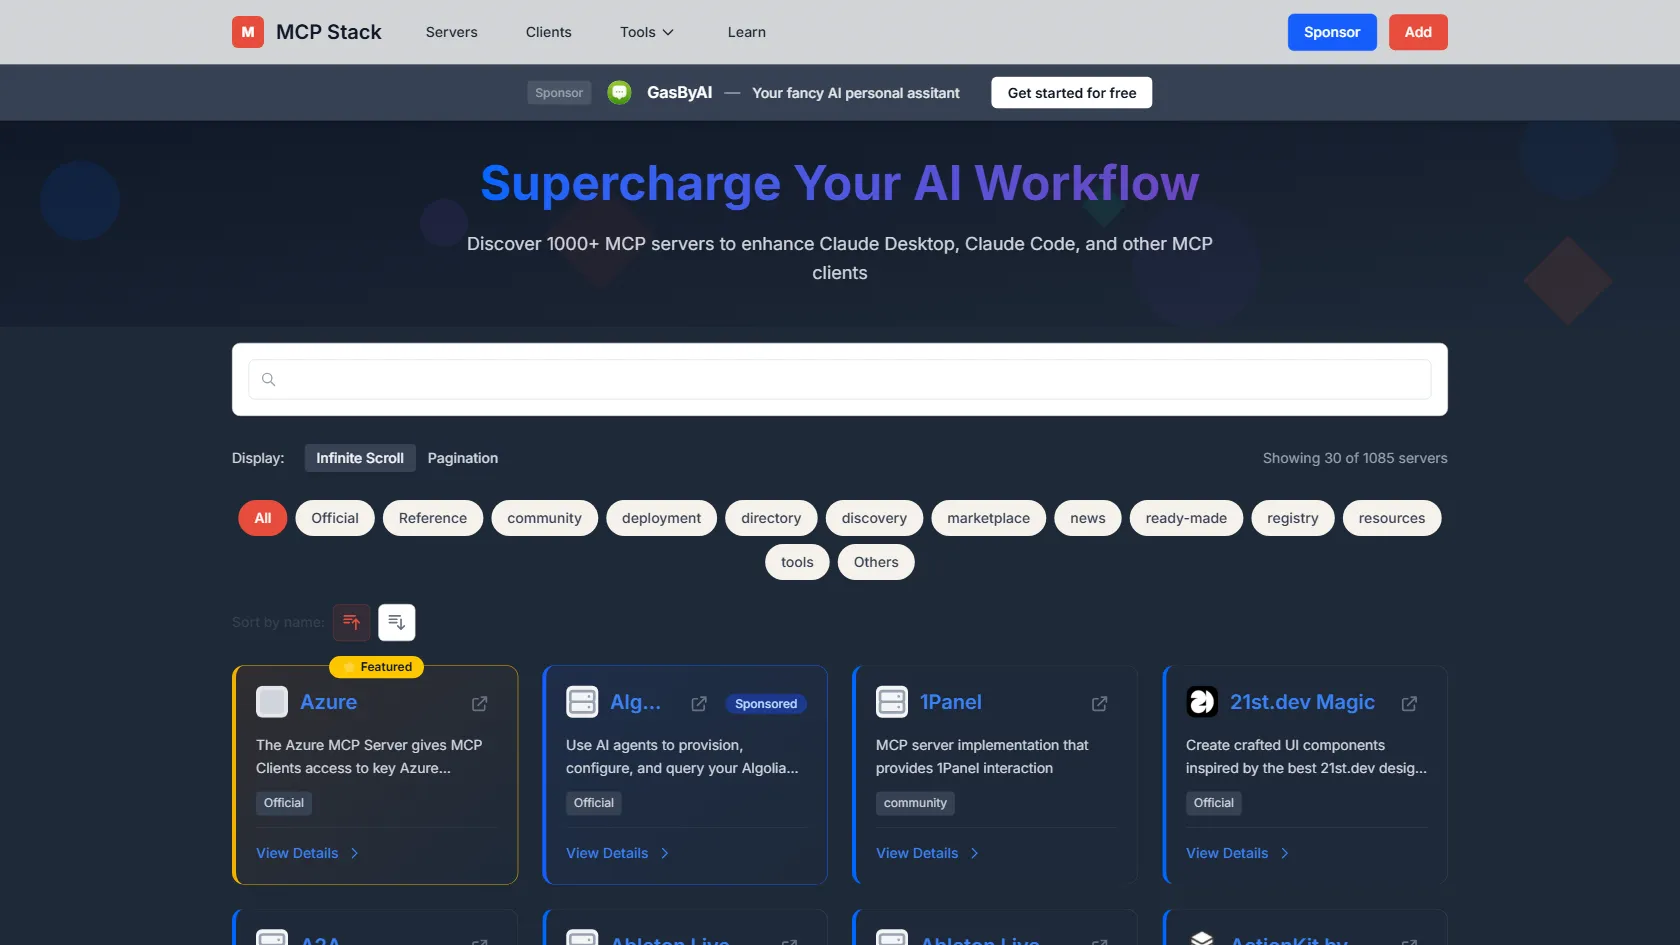Click the 1Panel card server icon

(x=892, y=702)
